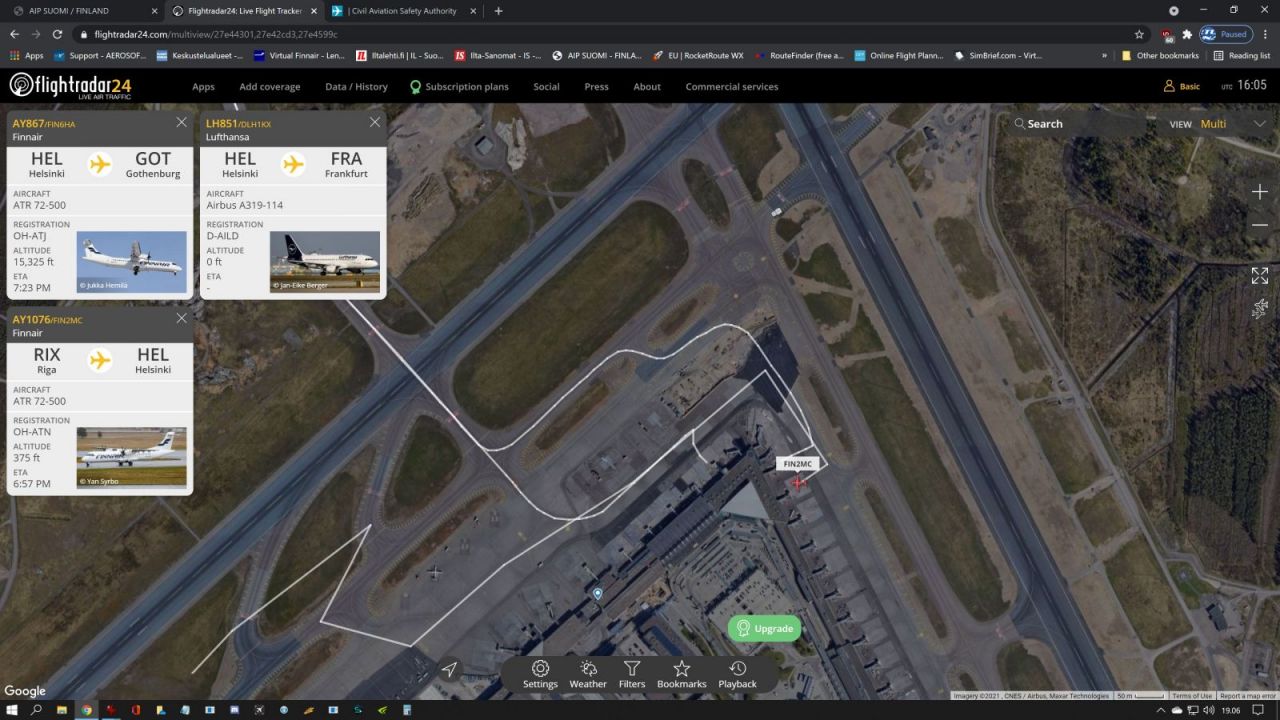Close the LH851 flight card

[x=375, y=122]
